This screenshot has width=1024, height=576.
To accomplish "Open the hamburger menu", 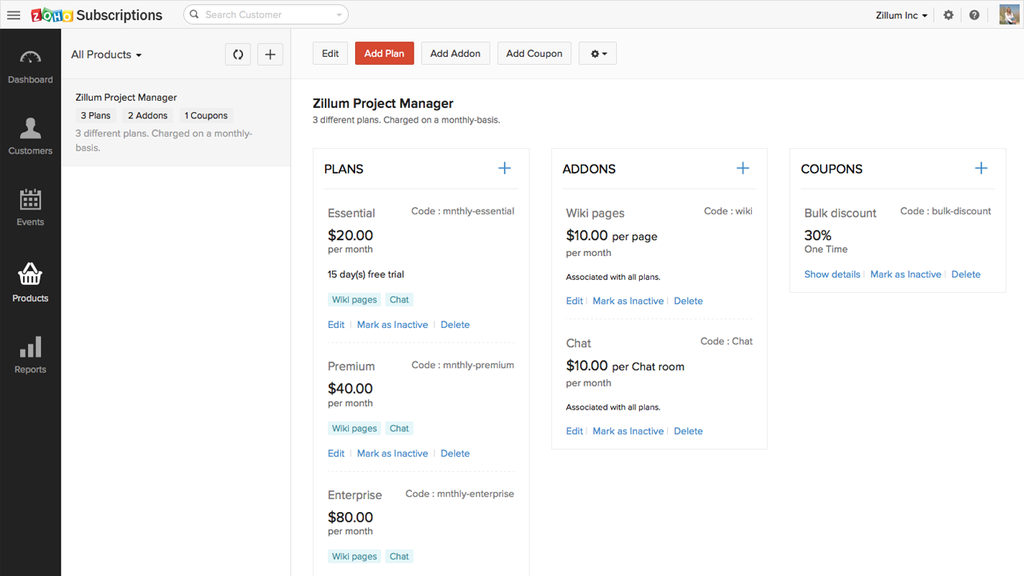I will point(13,15).
